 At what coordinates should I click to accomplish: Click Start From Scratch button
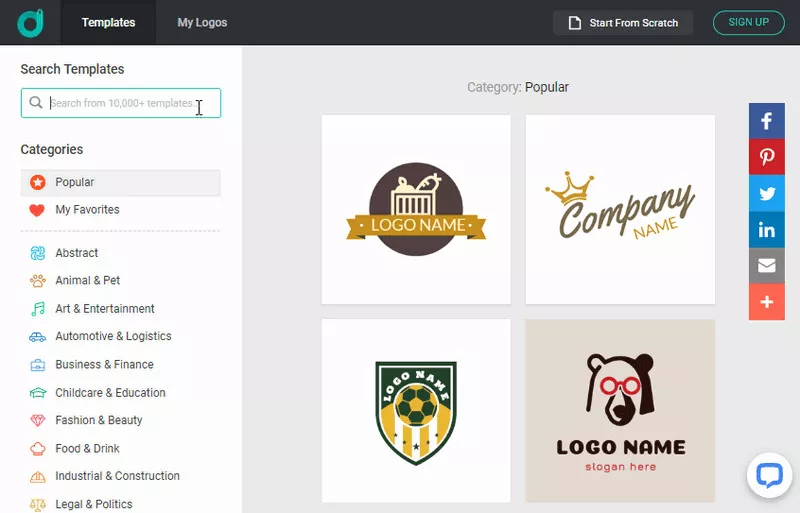623,23
